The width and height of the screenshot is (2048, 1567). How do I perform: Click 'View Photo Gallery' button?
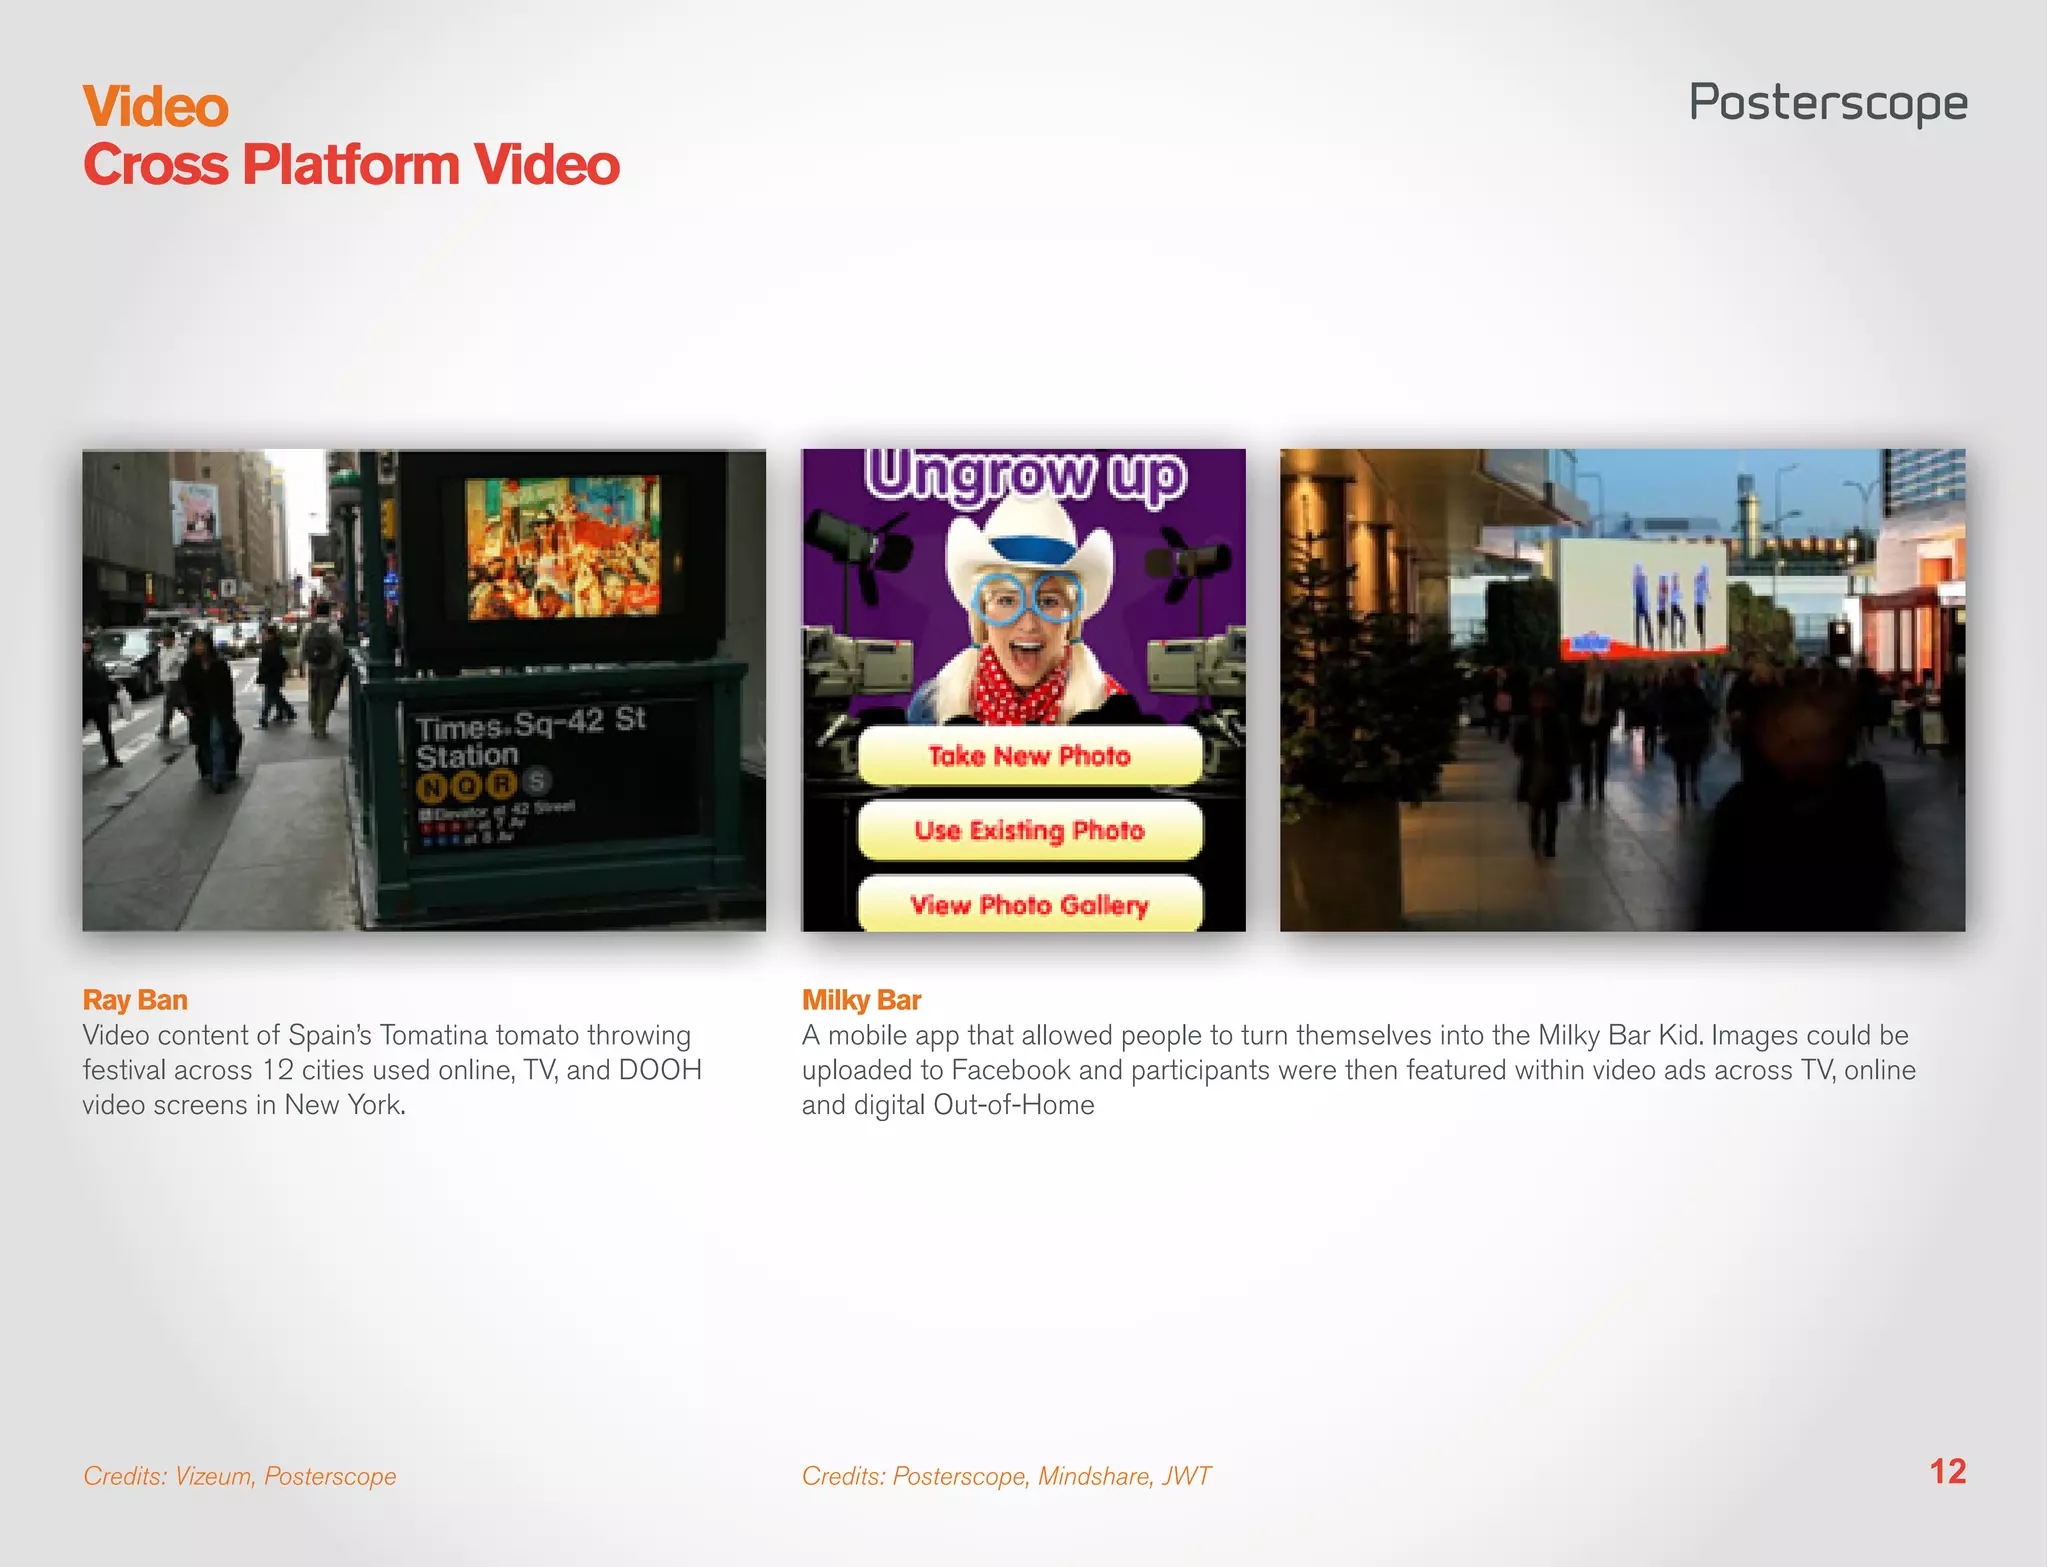1030,904
